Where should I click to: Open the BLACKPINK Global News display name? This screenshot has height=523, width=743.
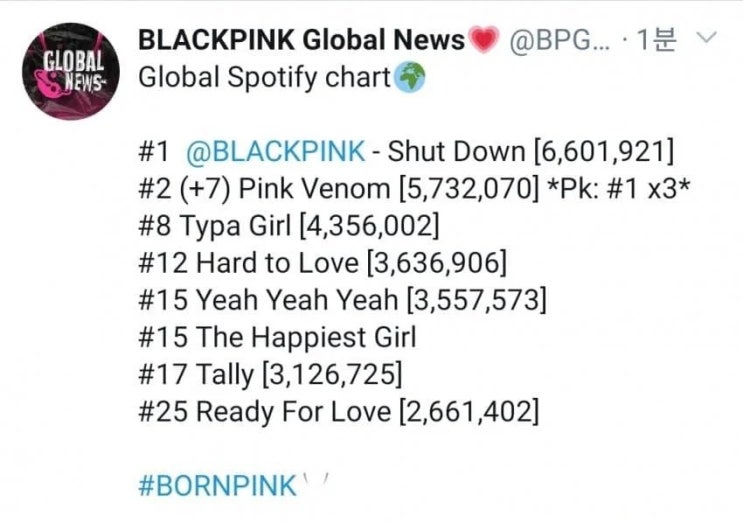[x=301, y=39]
